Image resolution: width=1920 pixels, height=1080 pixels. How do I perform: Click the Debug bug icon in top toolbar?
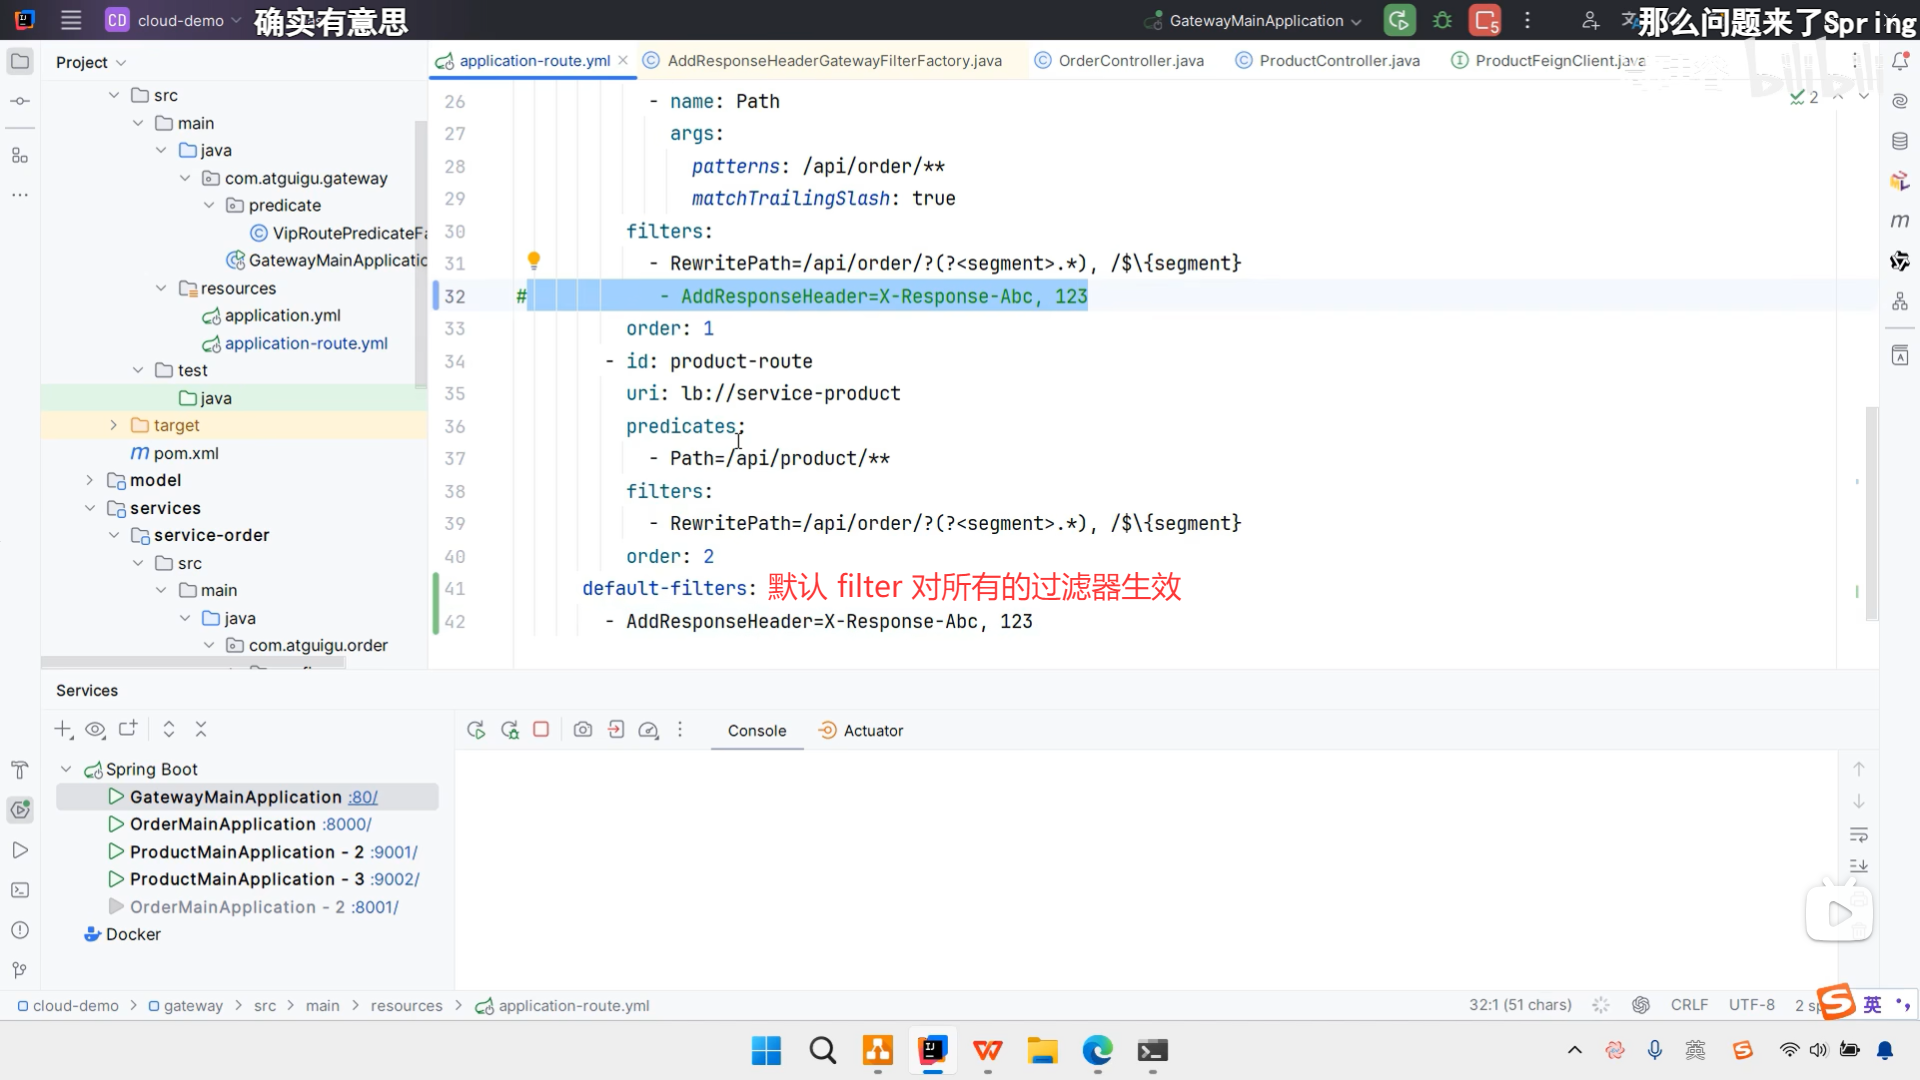tap(1442, 20)
